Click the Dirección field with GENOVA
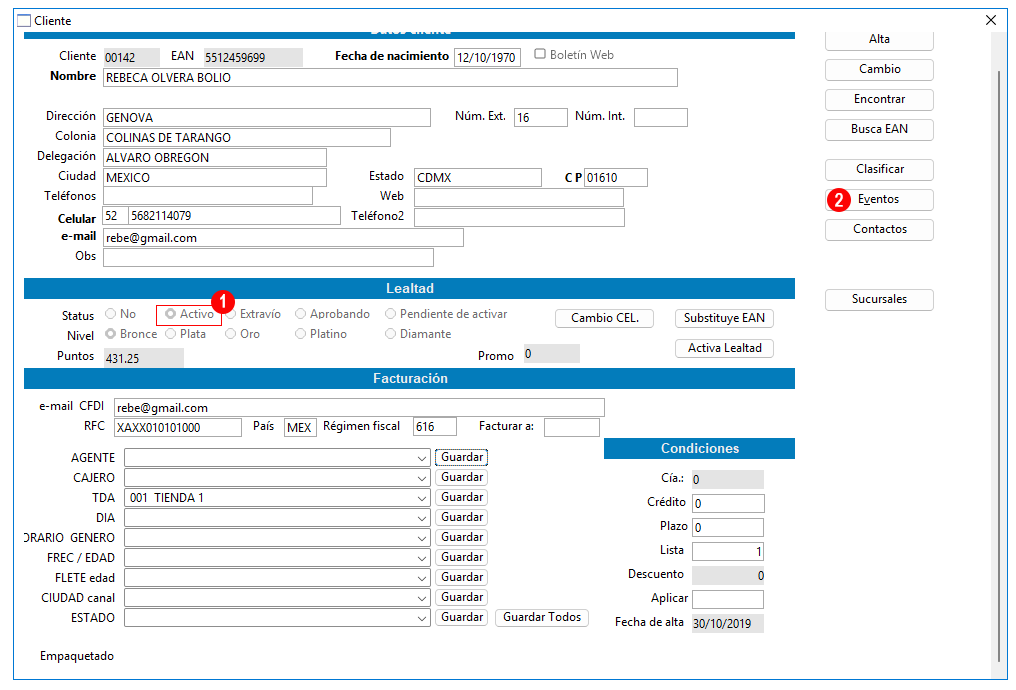 [267, 117]
